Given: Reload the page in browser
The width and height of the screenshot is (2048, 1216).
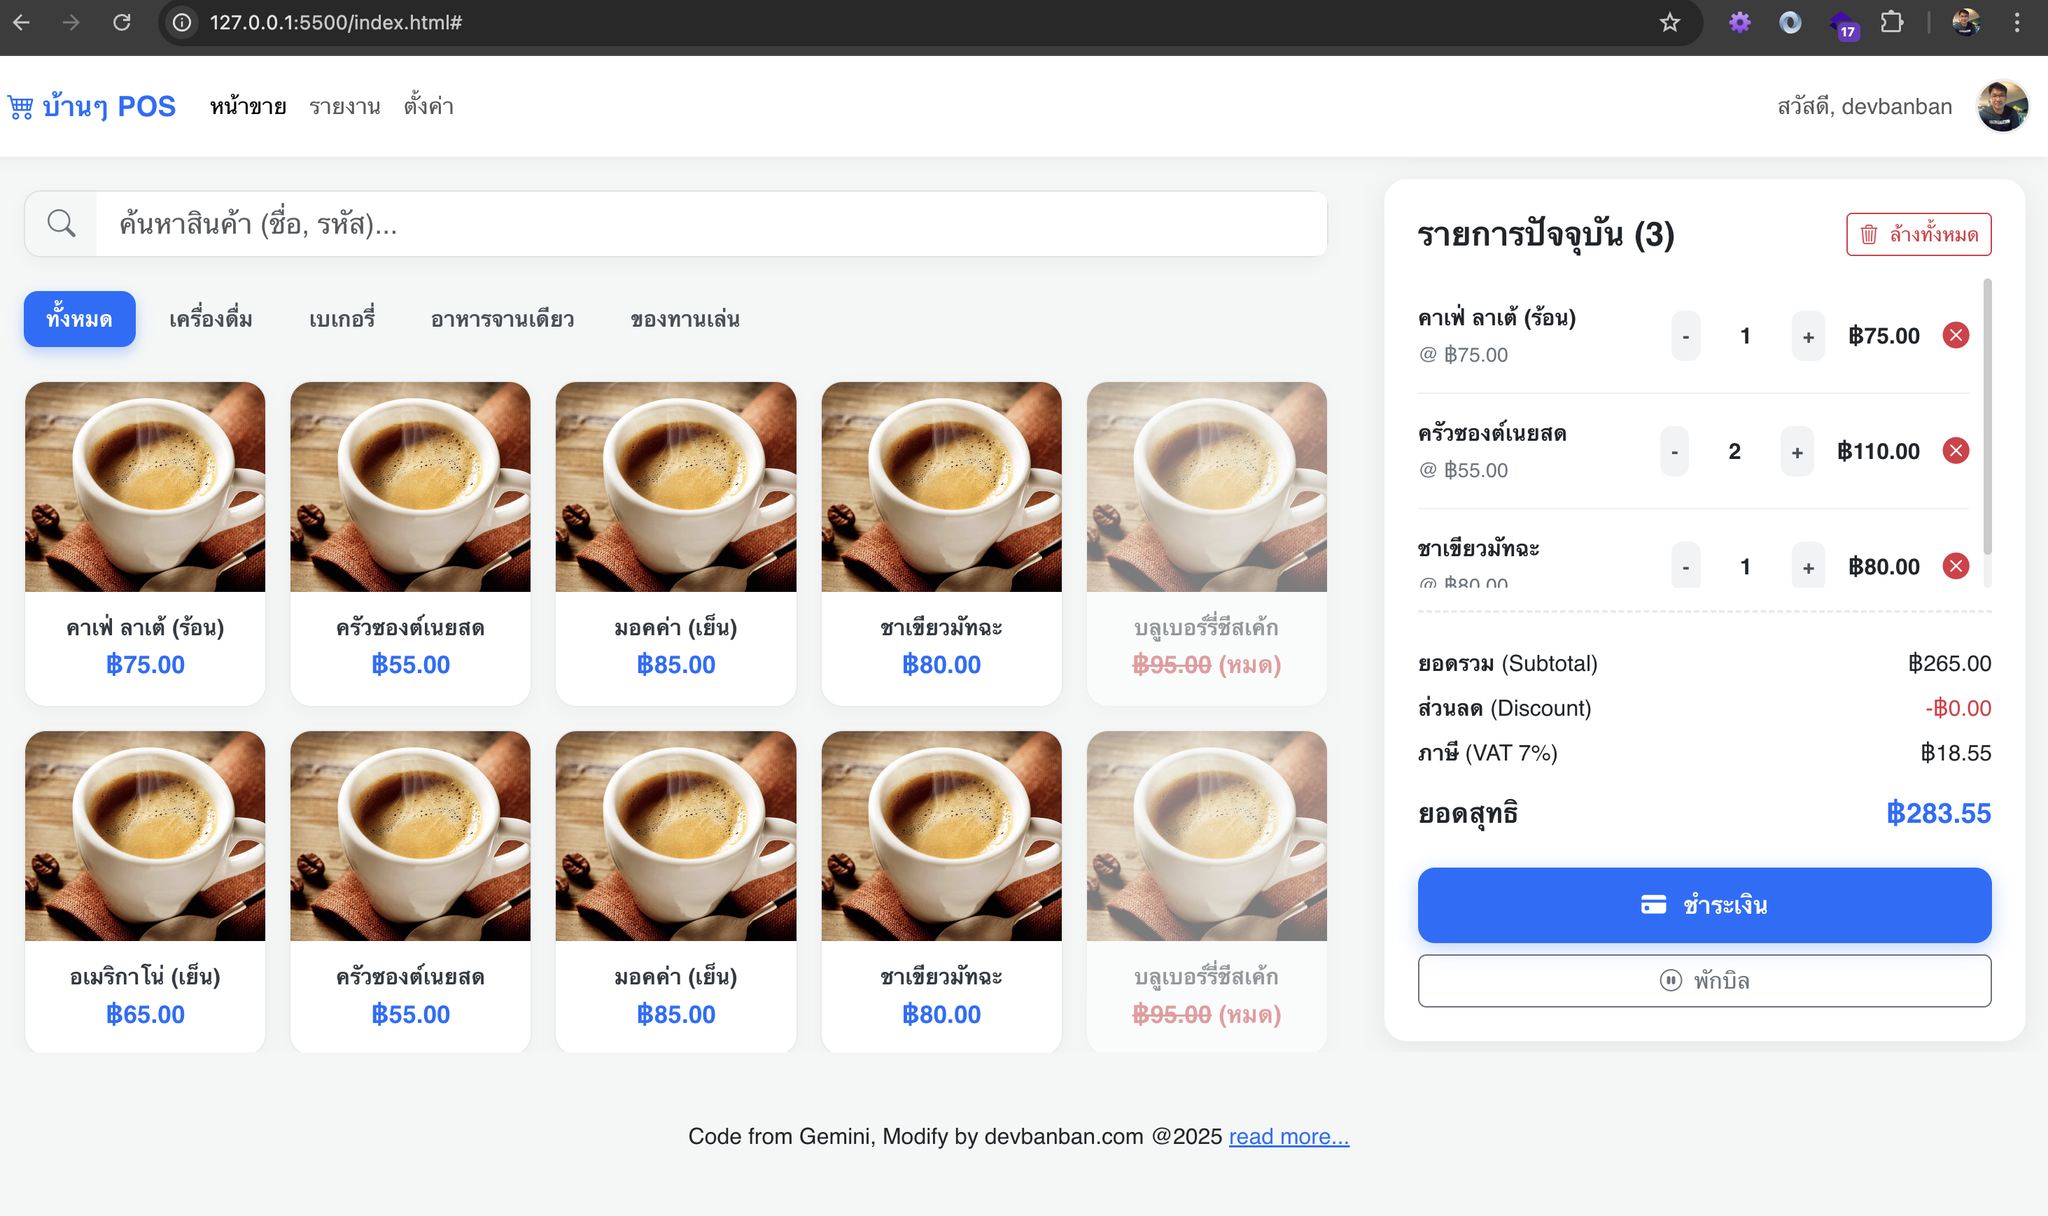Looking at the screenshot, I should [x=121, y=22].
